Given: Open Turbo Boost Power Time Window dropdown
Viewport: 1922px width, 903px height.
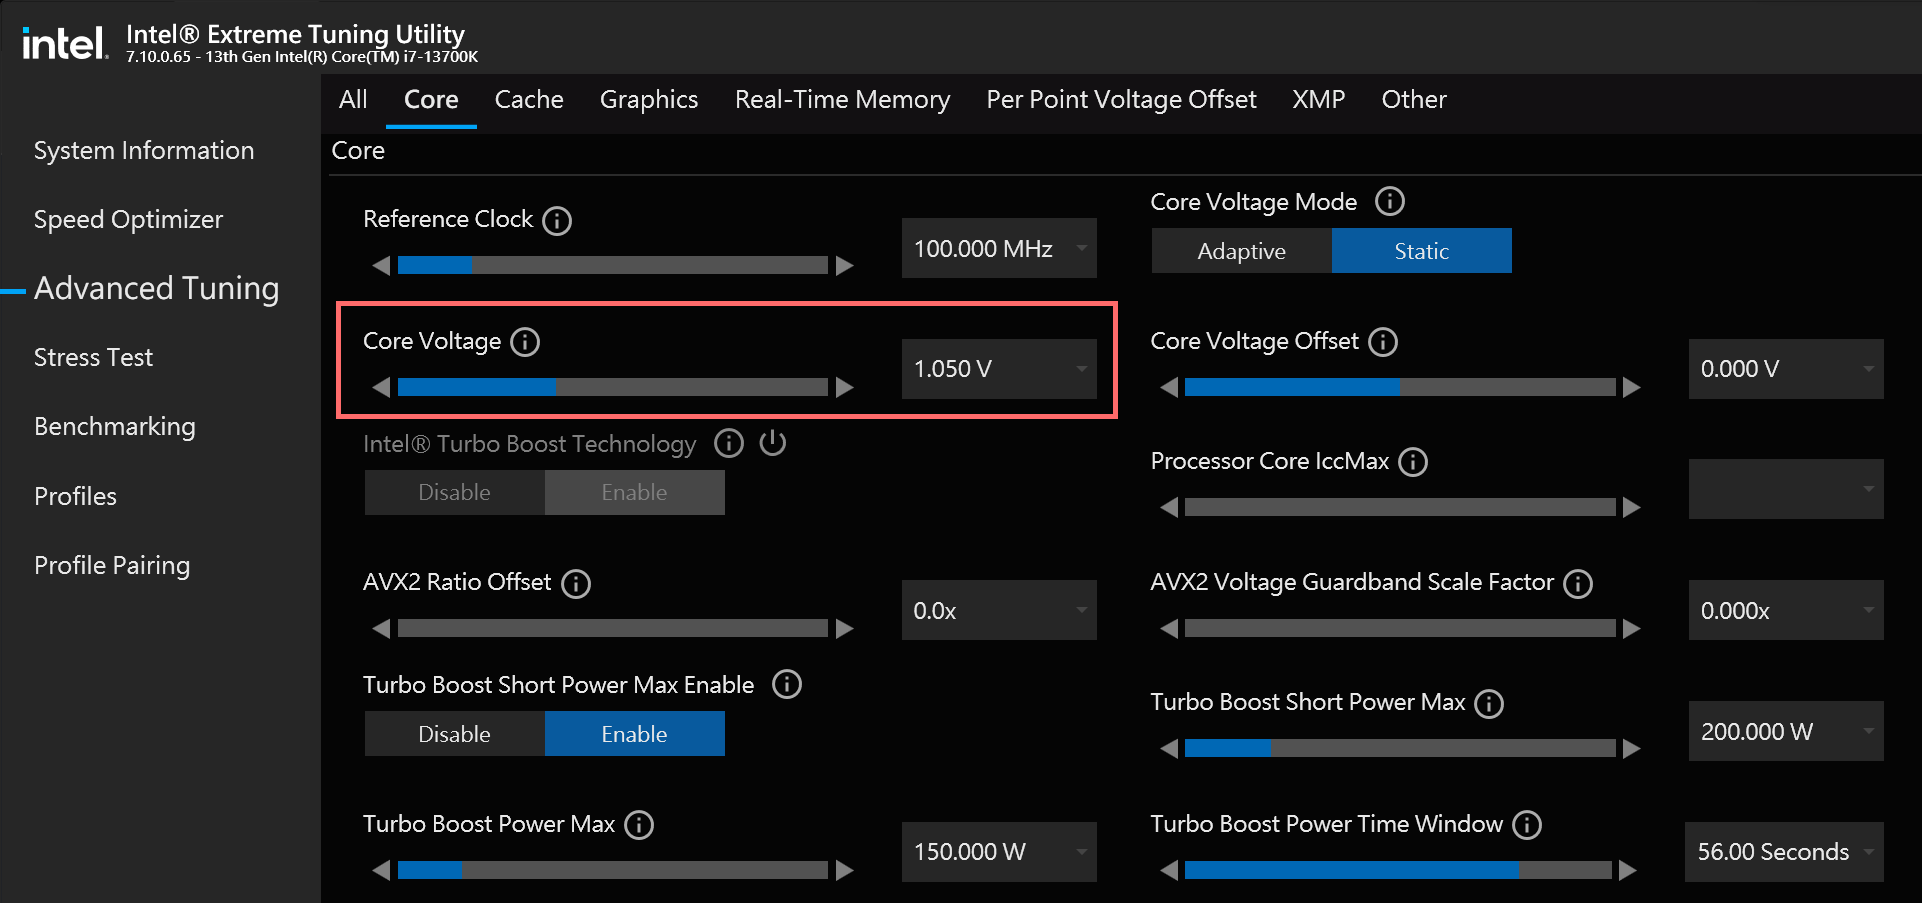Looking at the screenshot, I should (1868, 852).
